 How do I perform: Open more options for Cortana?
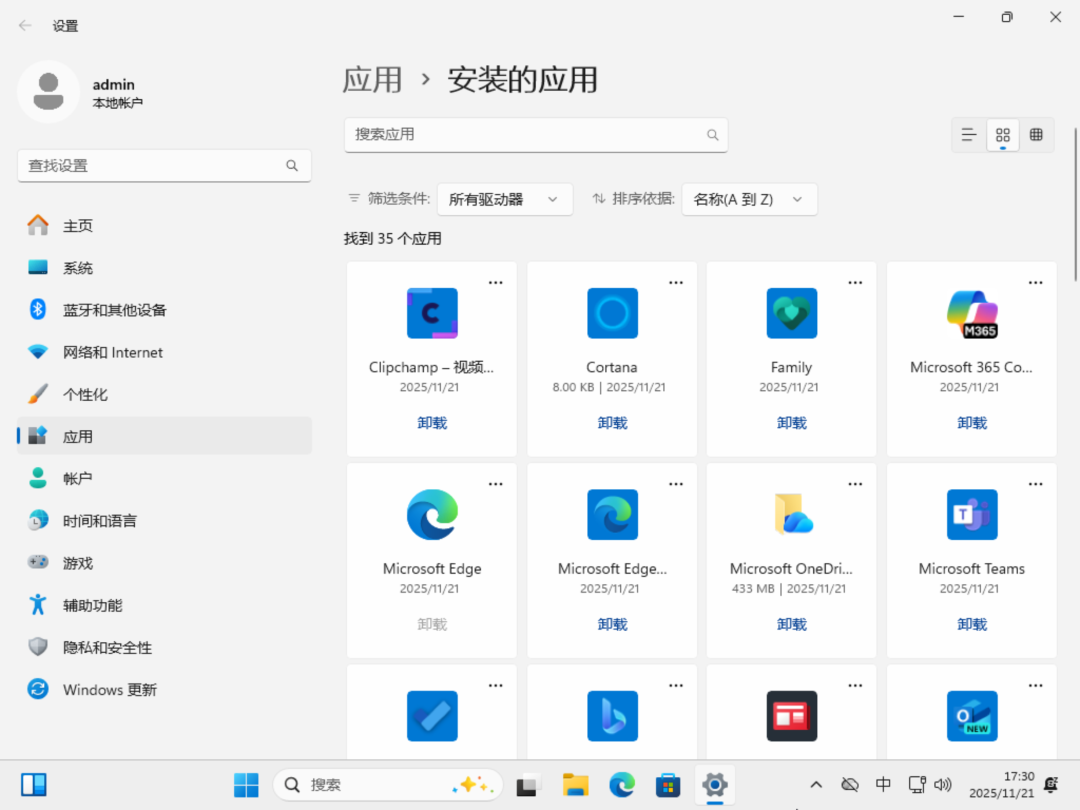[x=676, y=282]
